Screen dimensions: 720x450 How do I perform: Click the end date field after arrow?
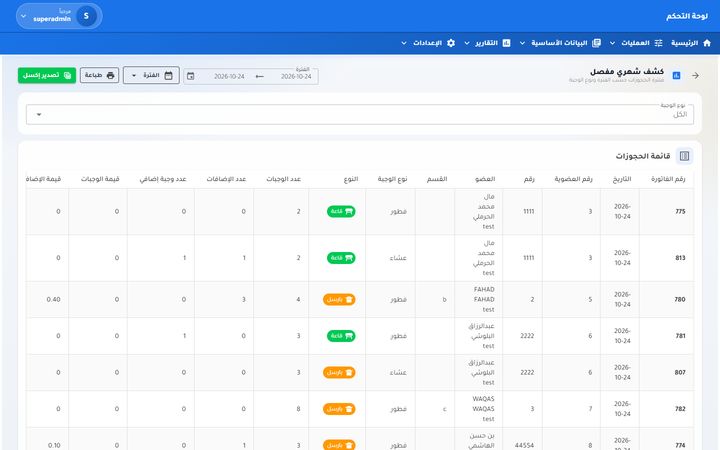(x=229, y=77)
